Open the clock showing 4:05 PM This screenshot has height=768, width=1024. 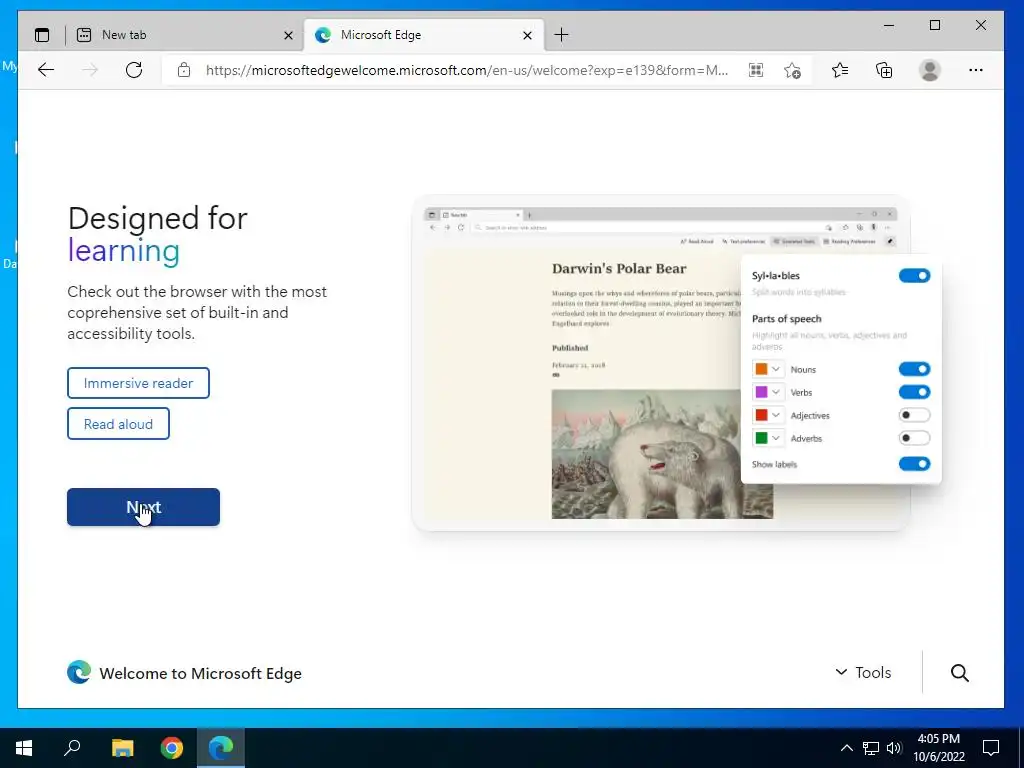[939, 748]
